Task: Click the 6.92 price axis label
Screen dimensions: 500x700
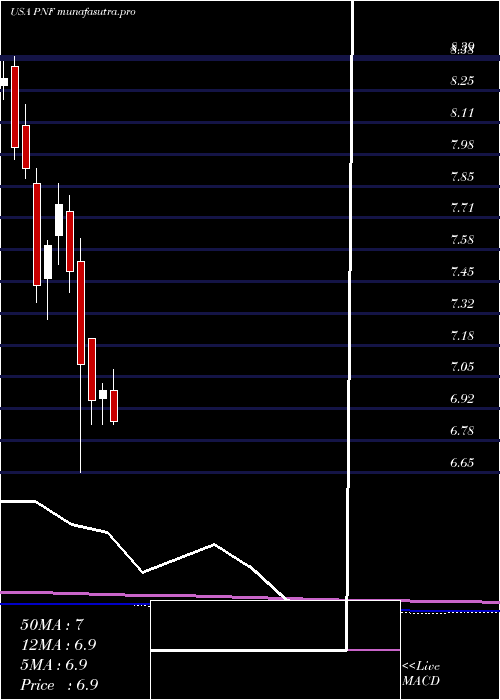Action: [462, 399]
